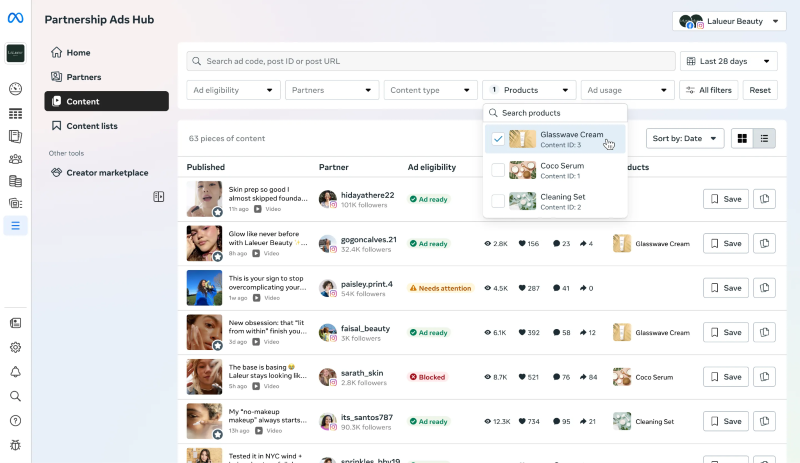Open the Sort by: Date dropdown
Screen dimensions: 800x463
tap(685, 138)
